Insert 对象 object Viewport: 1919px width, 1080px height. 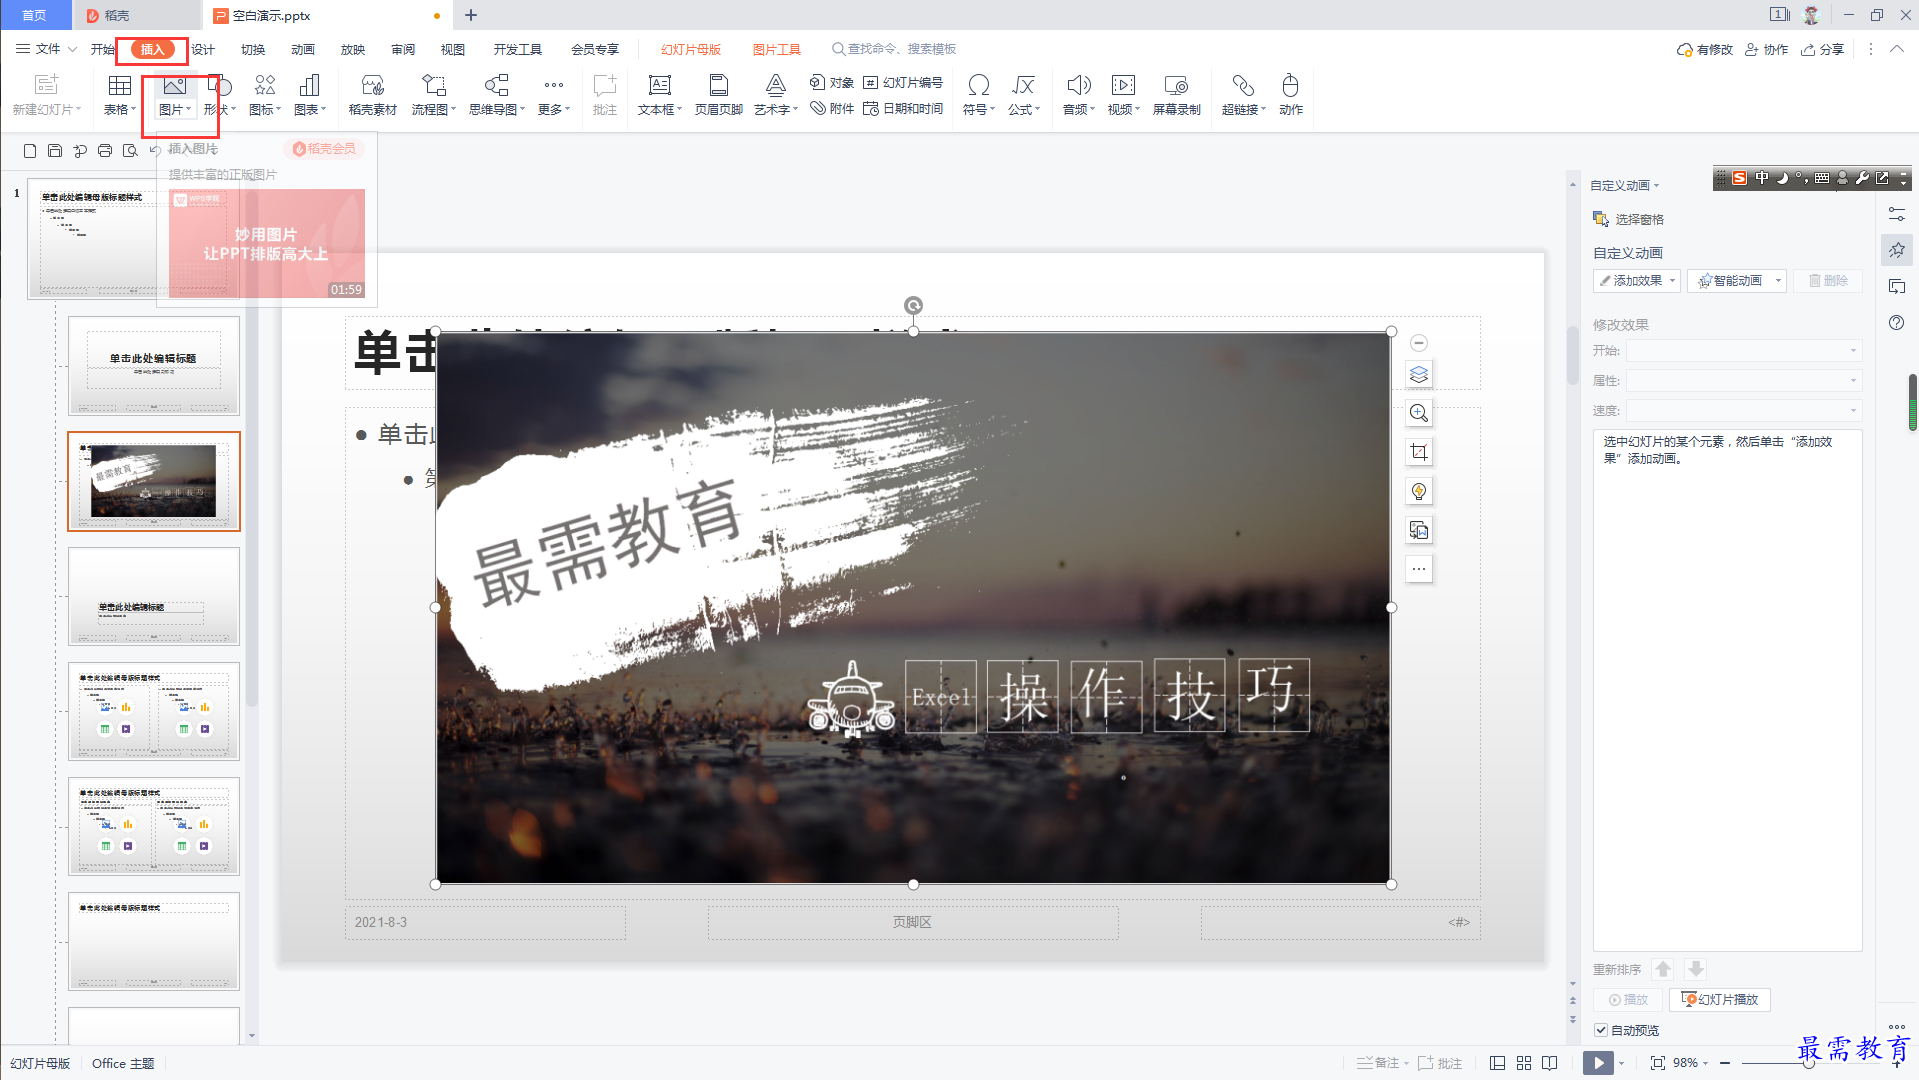coord(832,82)
